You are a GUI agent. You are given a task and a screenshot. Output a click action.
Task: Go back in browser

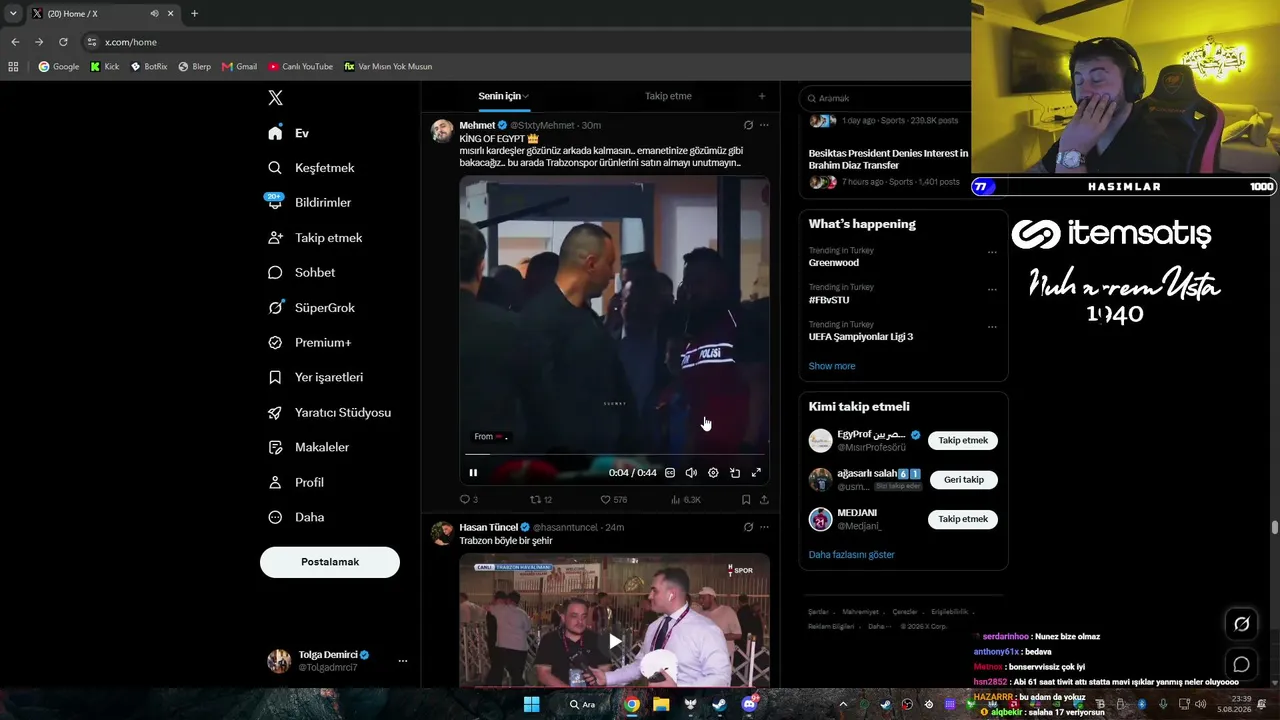pyautogui.click(x=15, y=42)
